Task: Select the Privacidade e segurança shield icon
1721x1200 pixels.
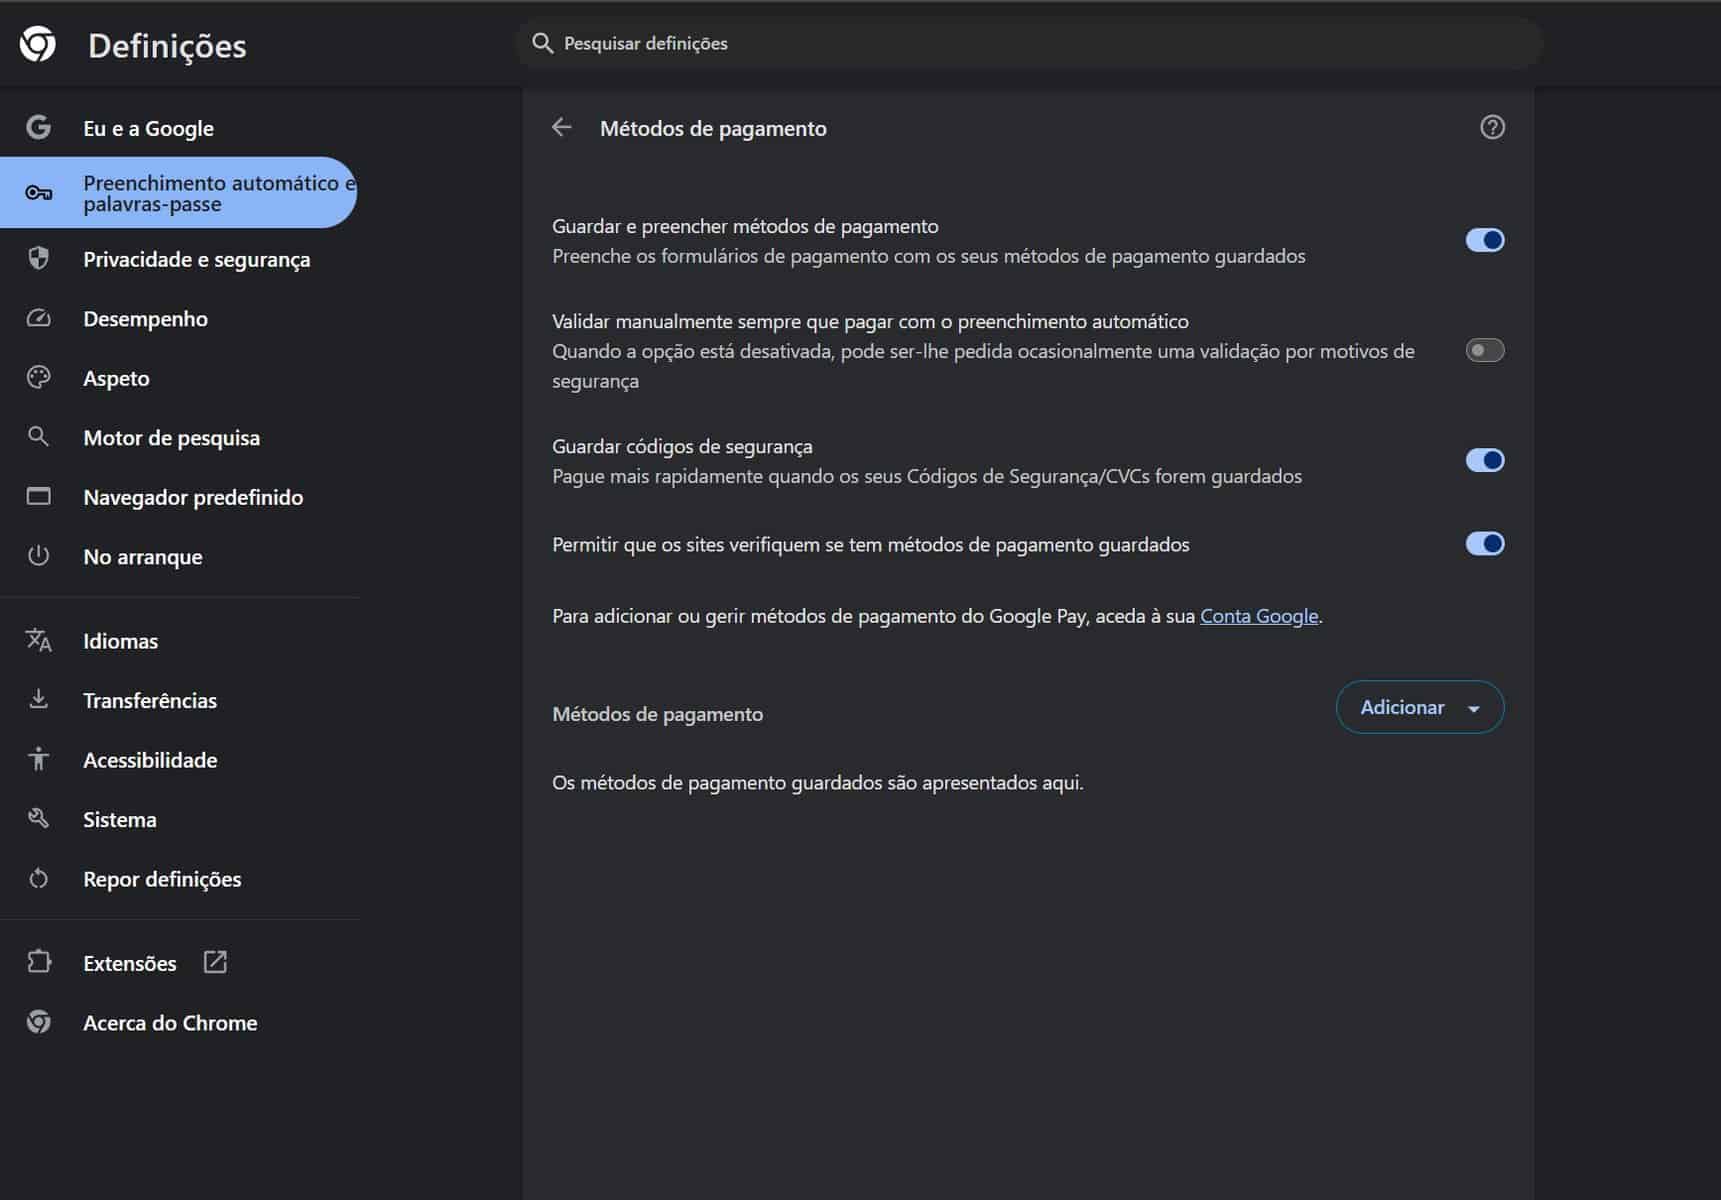Action: tap(39, 259)
